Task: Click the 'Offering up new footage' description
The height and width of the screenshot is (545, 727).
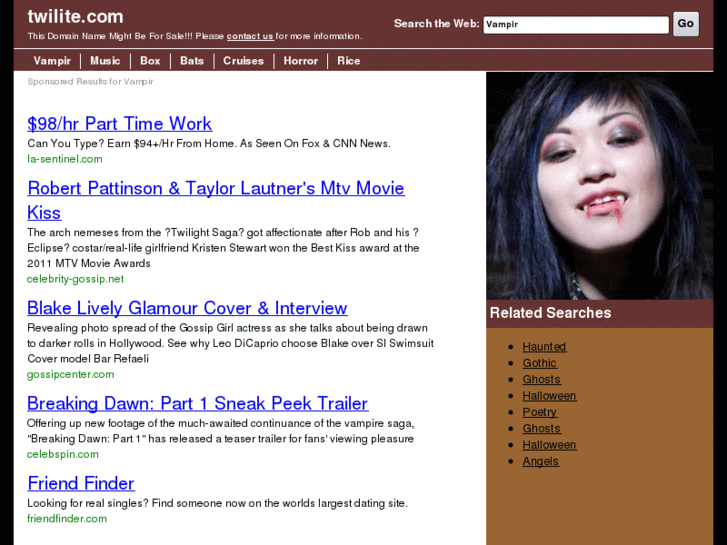Action: [x=221, y=431]
